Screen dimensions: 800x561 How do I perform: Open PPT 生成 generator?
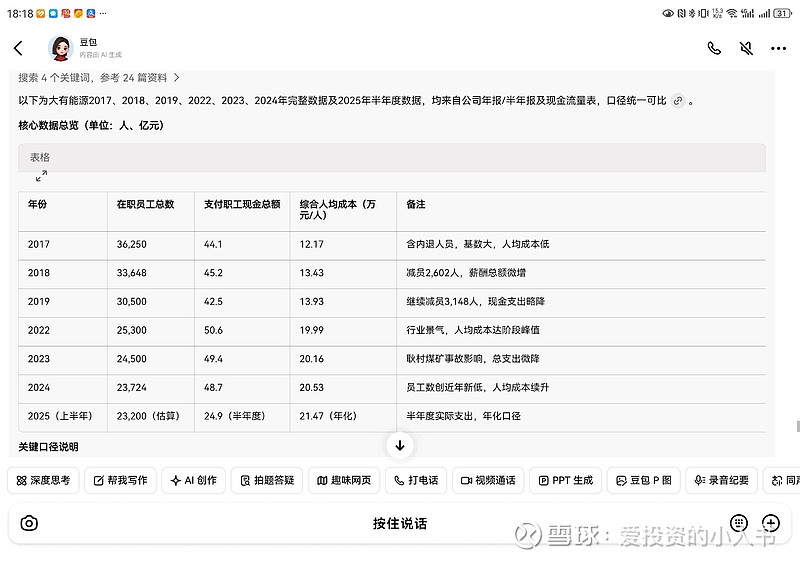pos(565,480)
